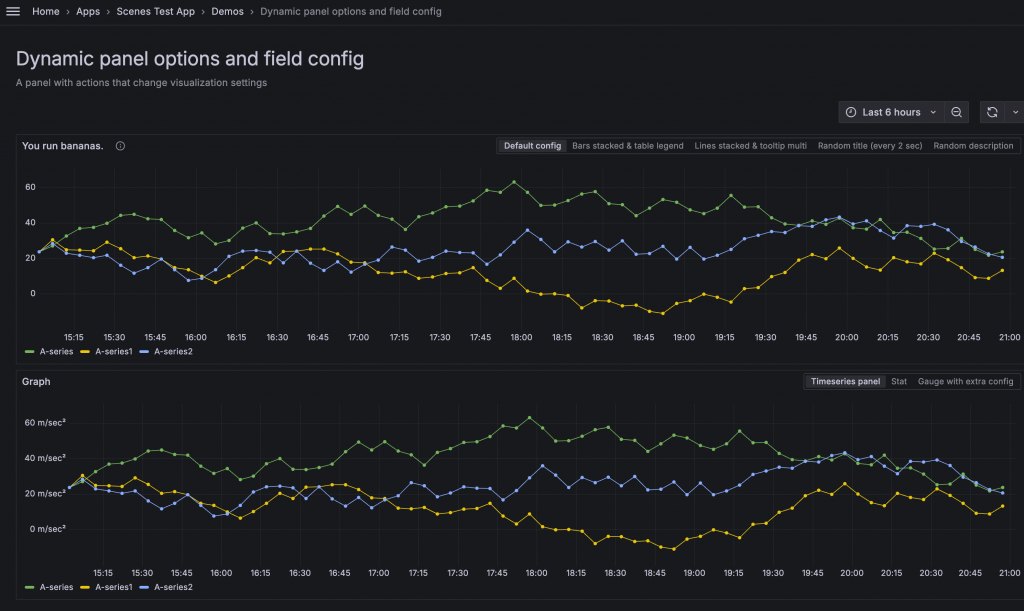1024x611 pixels.
Task: Select Lines stacked & tooltip multi
Action: 750,146
